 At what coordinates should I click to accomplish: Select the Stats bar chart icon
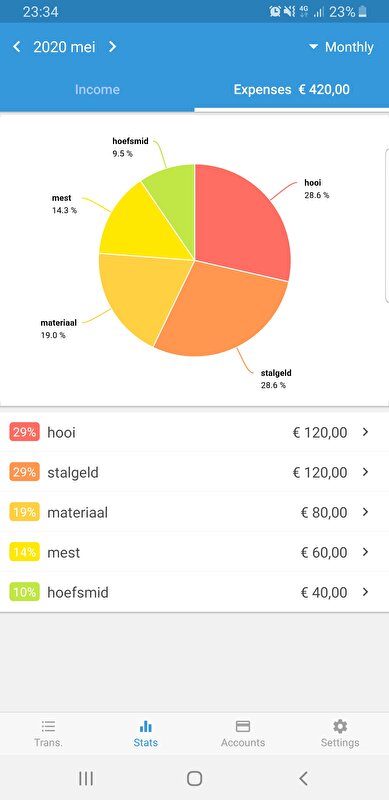tap(145, 726)
